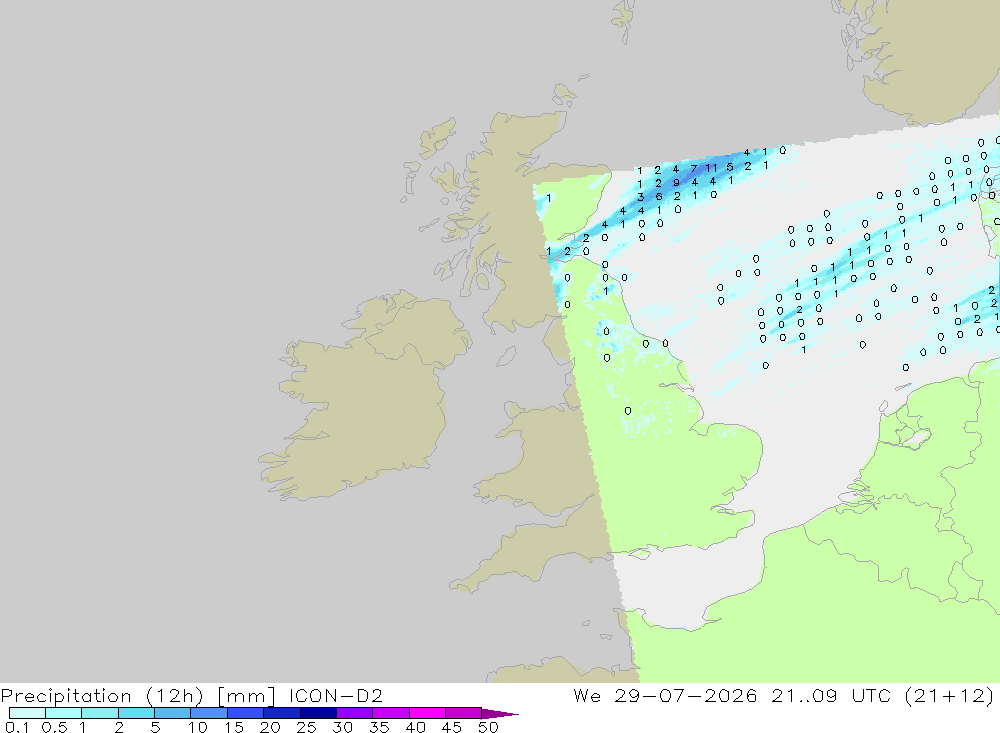Click the '7' precipitation value on the map
Viewport: 1000px width, 733px height.
[694, 169]
